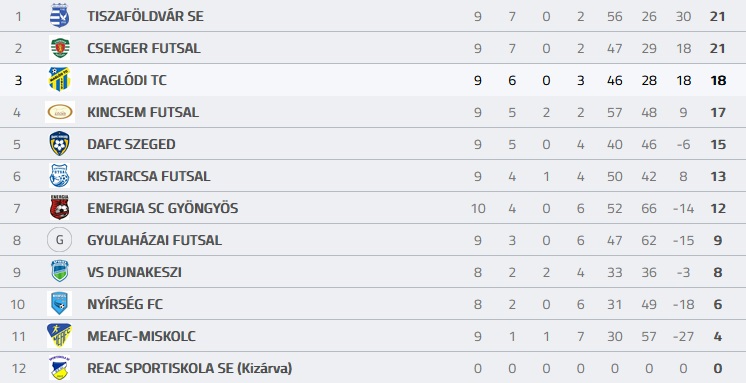This screenshot has width=746, height=383.
Task: Select the REAC SPORTISKOLA SE (Kizárva) row
Action: pos(373,368)
